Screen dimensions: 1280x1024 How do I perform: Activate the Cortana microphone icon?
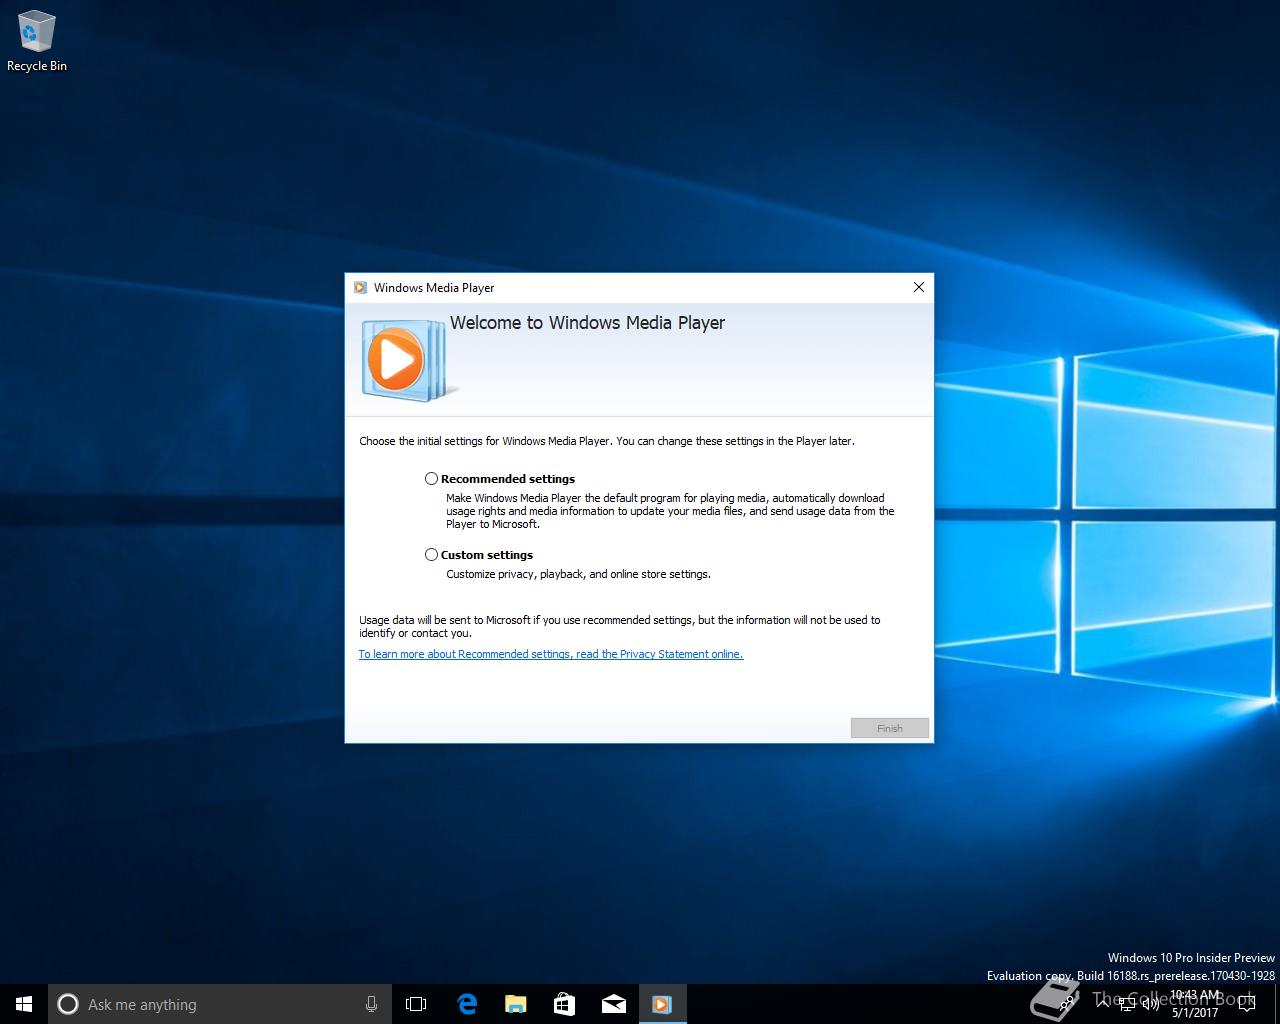[371, 1004]
